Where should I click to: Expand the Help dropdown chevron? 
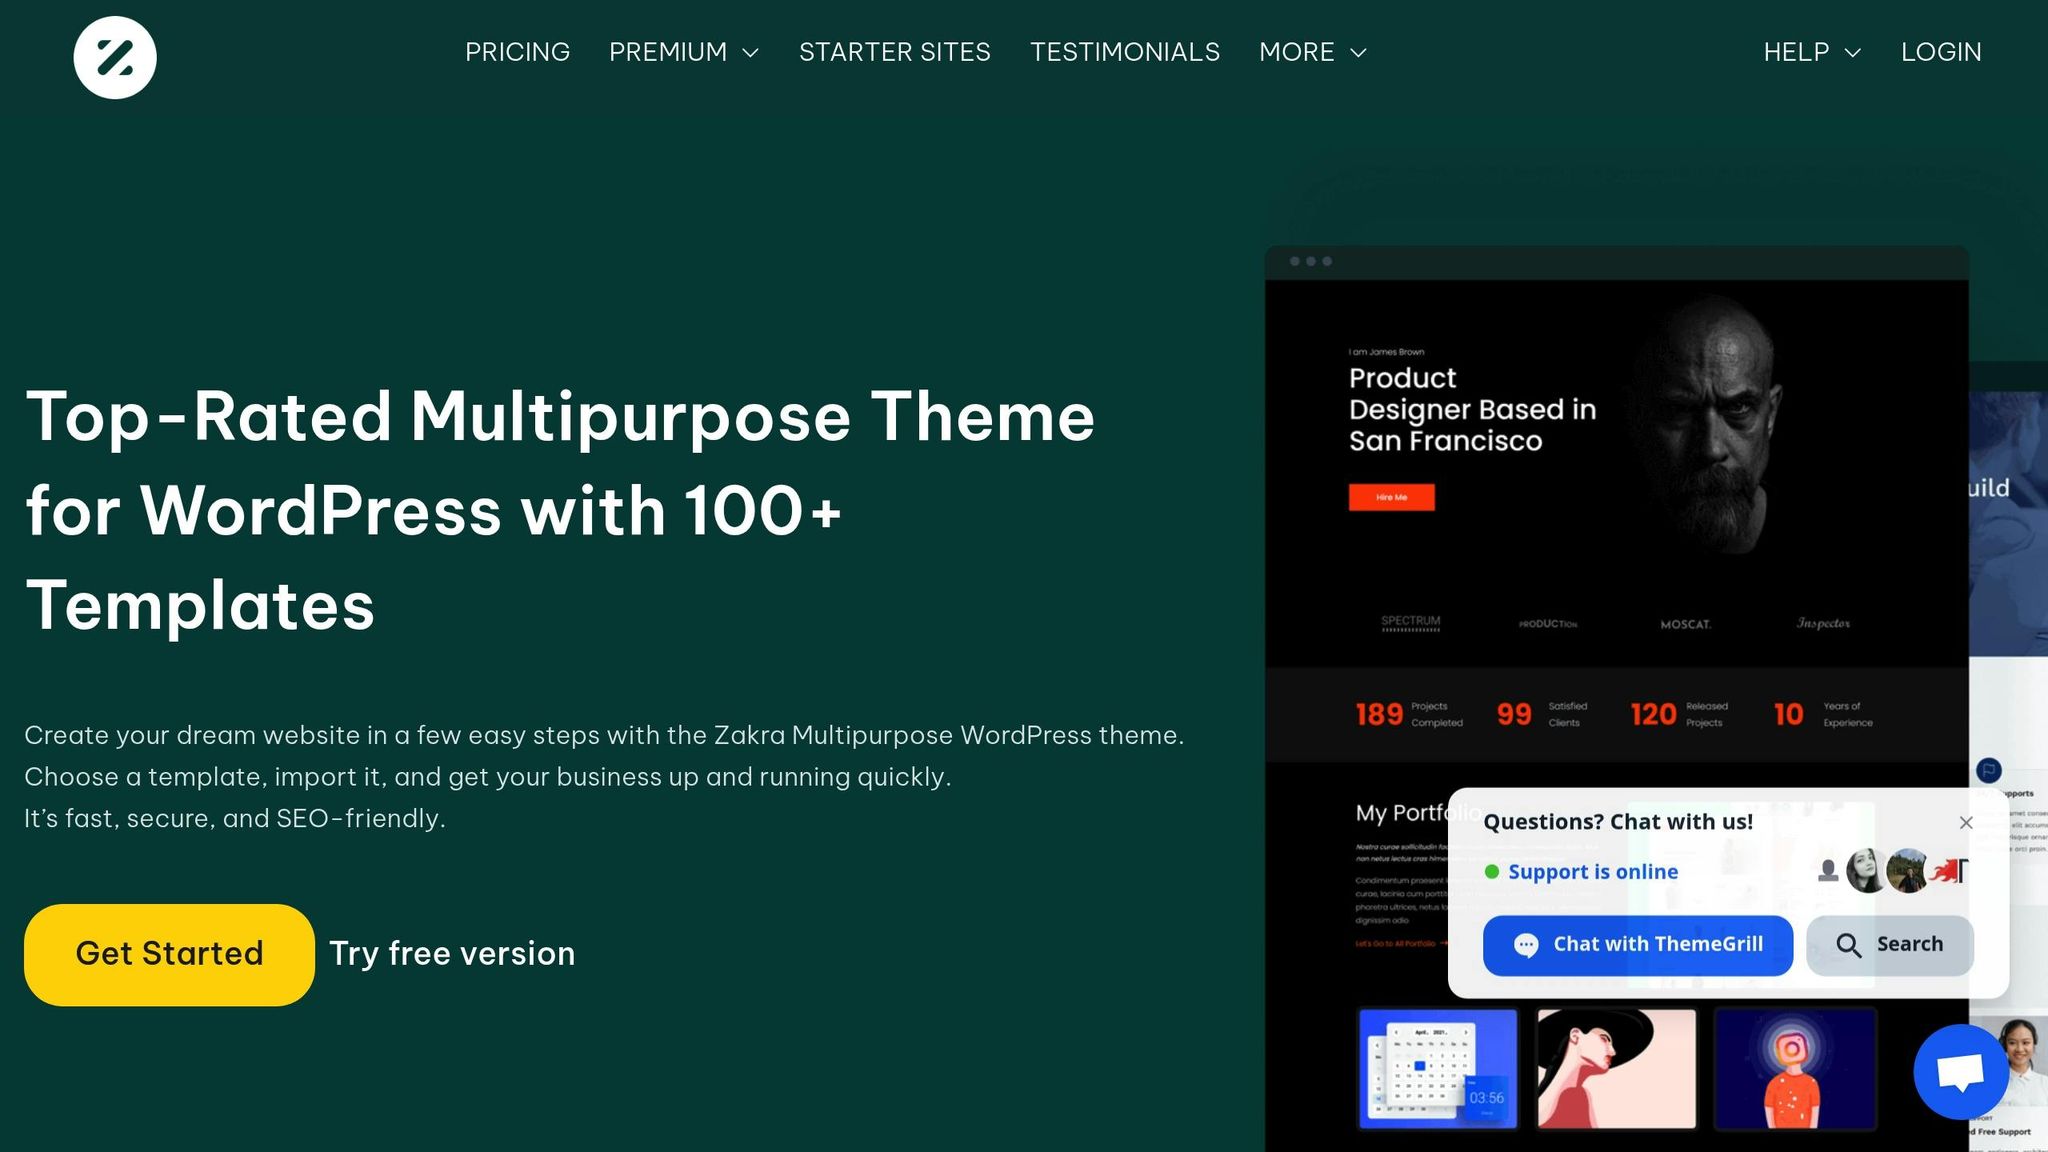pos(1853,53)
